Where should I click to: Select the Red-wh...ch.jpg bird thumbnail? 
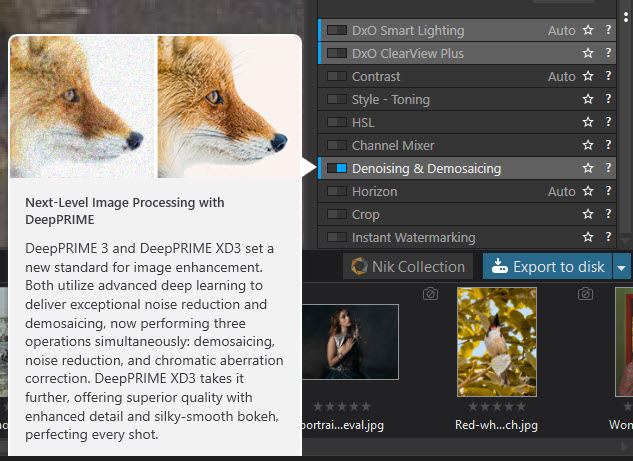(x=497, y=342)
